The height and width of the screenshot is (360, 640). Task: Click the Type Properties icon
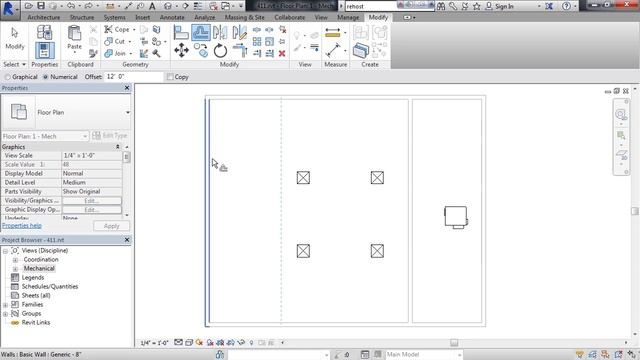[x=44, y=32]
